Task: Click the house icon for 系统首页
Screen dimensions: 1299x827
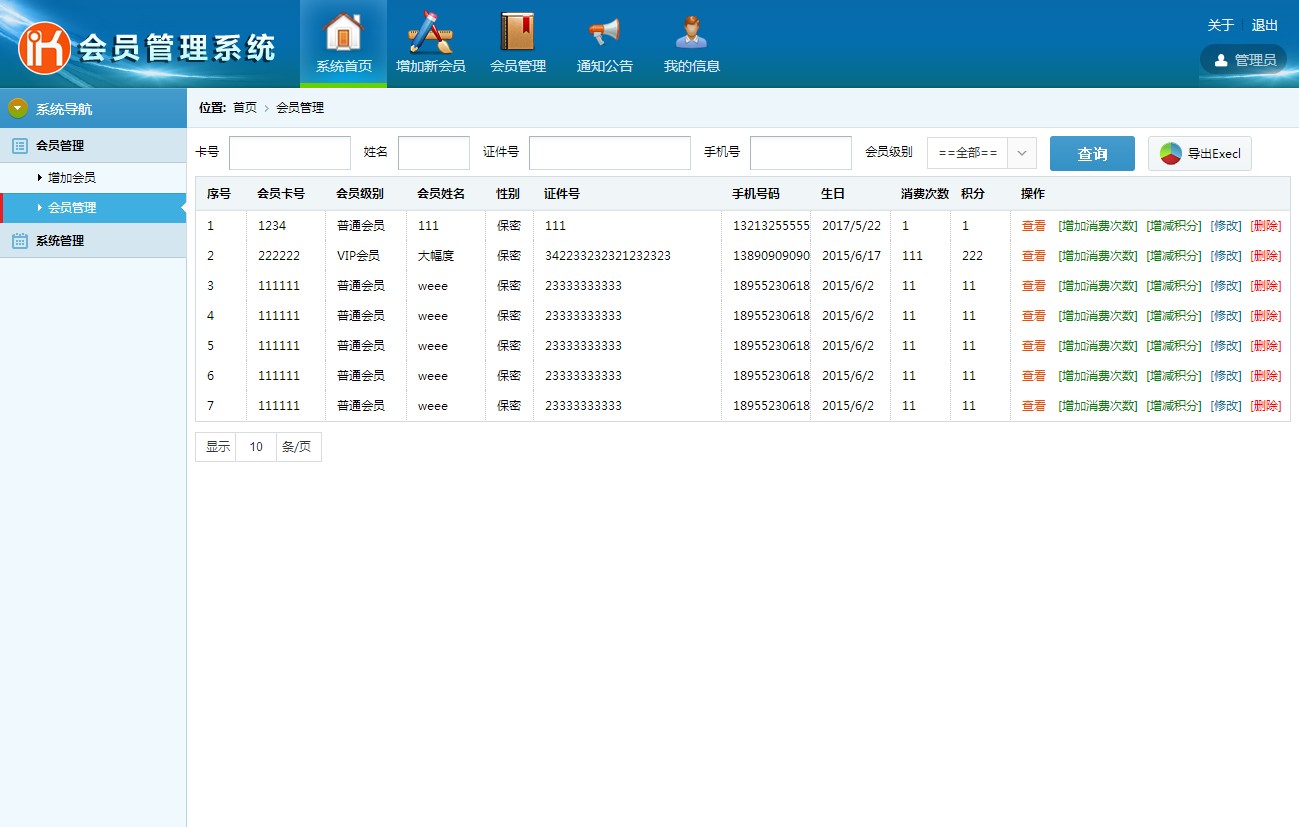Action: click(x=343, y=32)
